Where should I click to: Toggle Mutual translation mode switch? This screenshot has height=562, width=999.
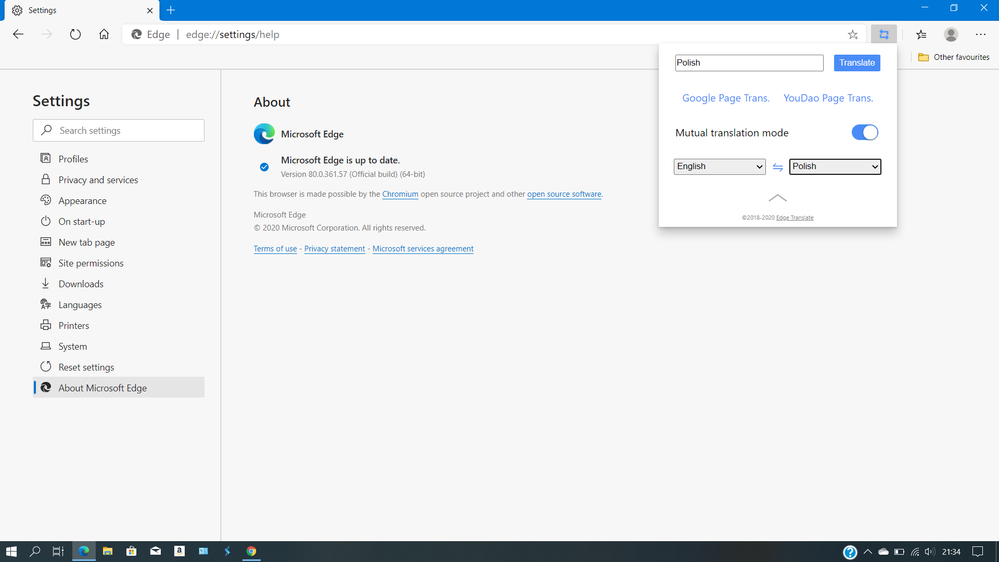864,133
